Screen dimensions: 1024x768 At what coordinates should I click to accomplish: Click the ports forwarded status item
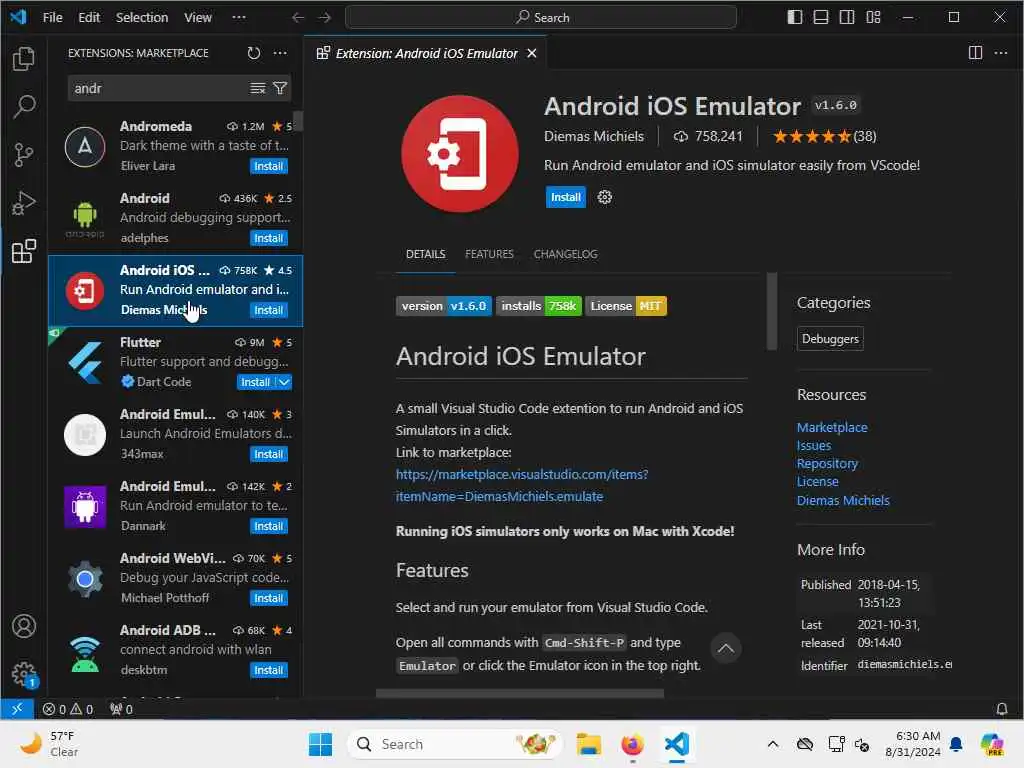click(121, 709)
